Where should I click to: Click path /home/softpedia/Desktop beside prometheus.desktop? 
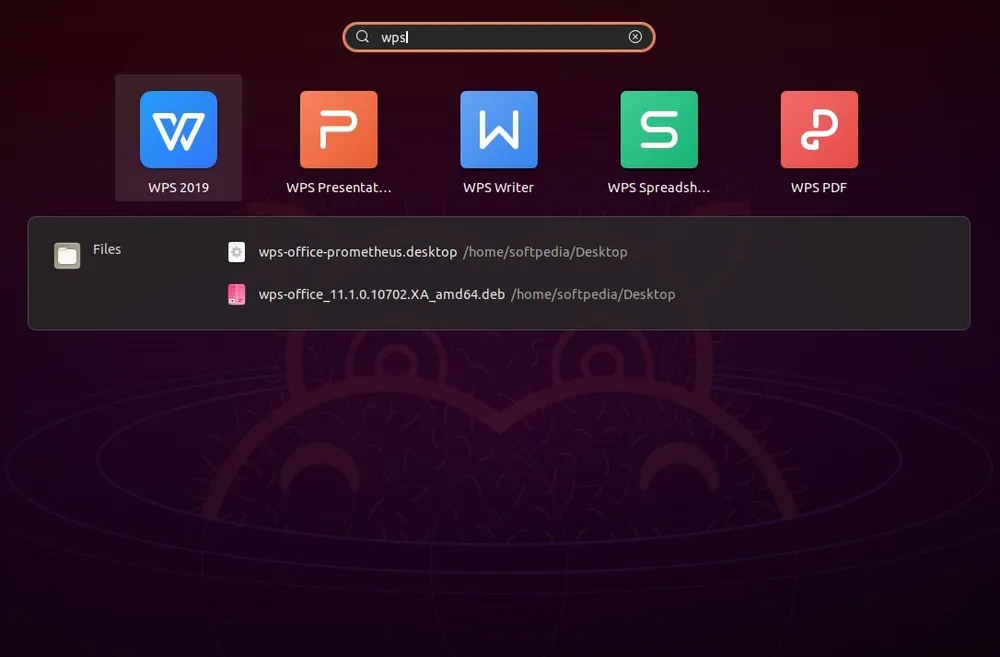(545, 252)
